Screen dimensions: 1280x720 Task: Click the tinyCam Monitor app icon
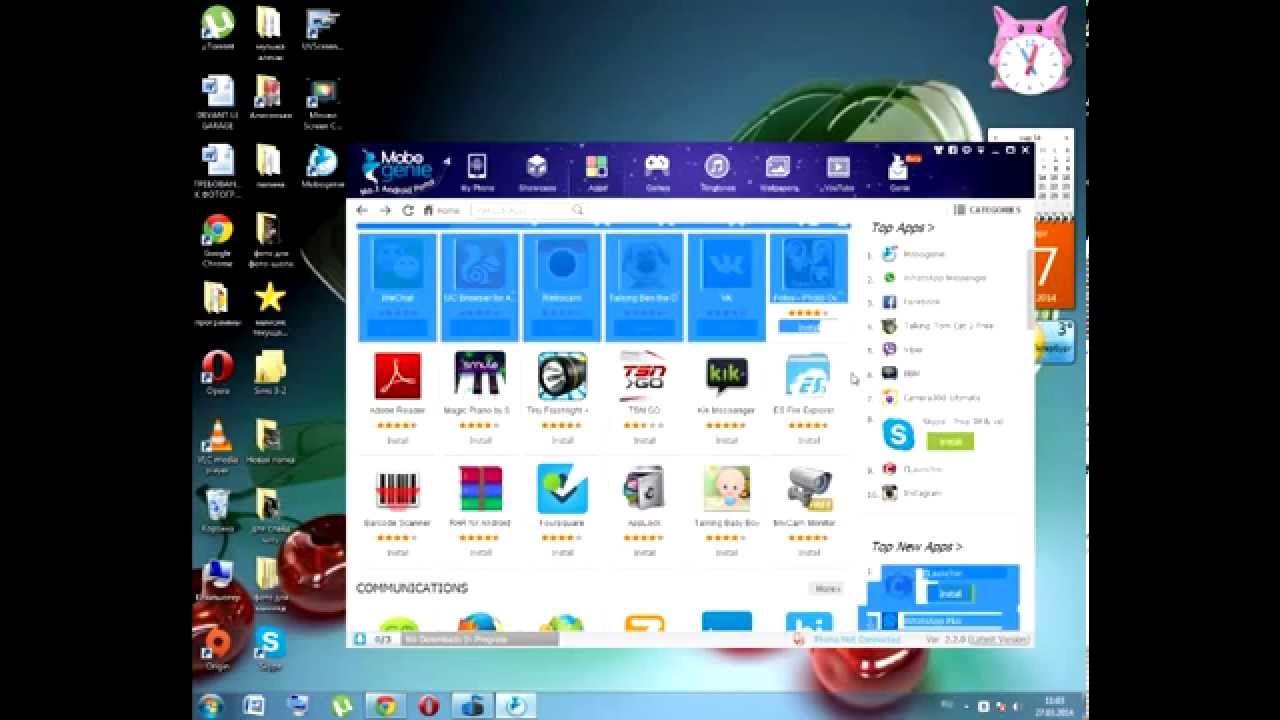(x=808, y=488)
